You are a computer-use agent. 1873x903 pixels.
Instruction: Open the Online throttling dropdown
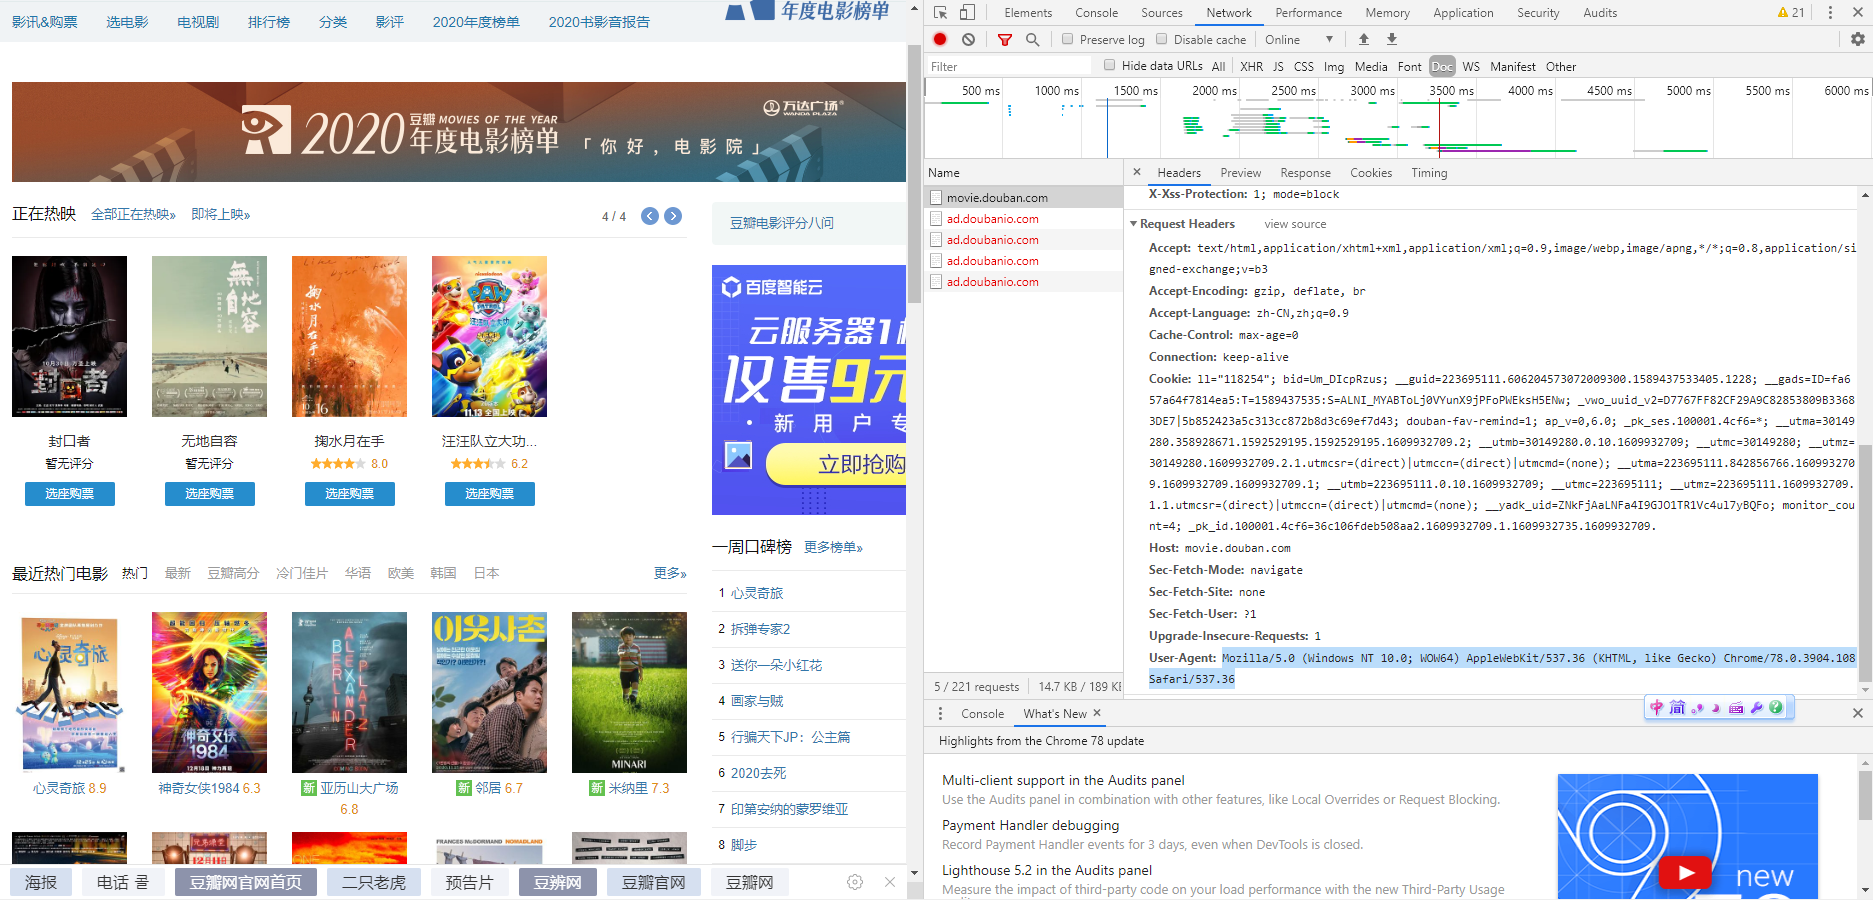click(1299, 39)
